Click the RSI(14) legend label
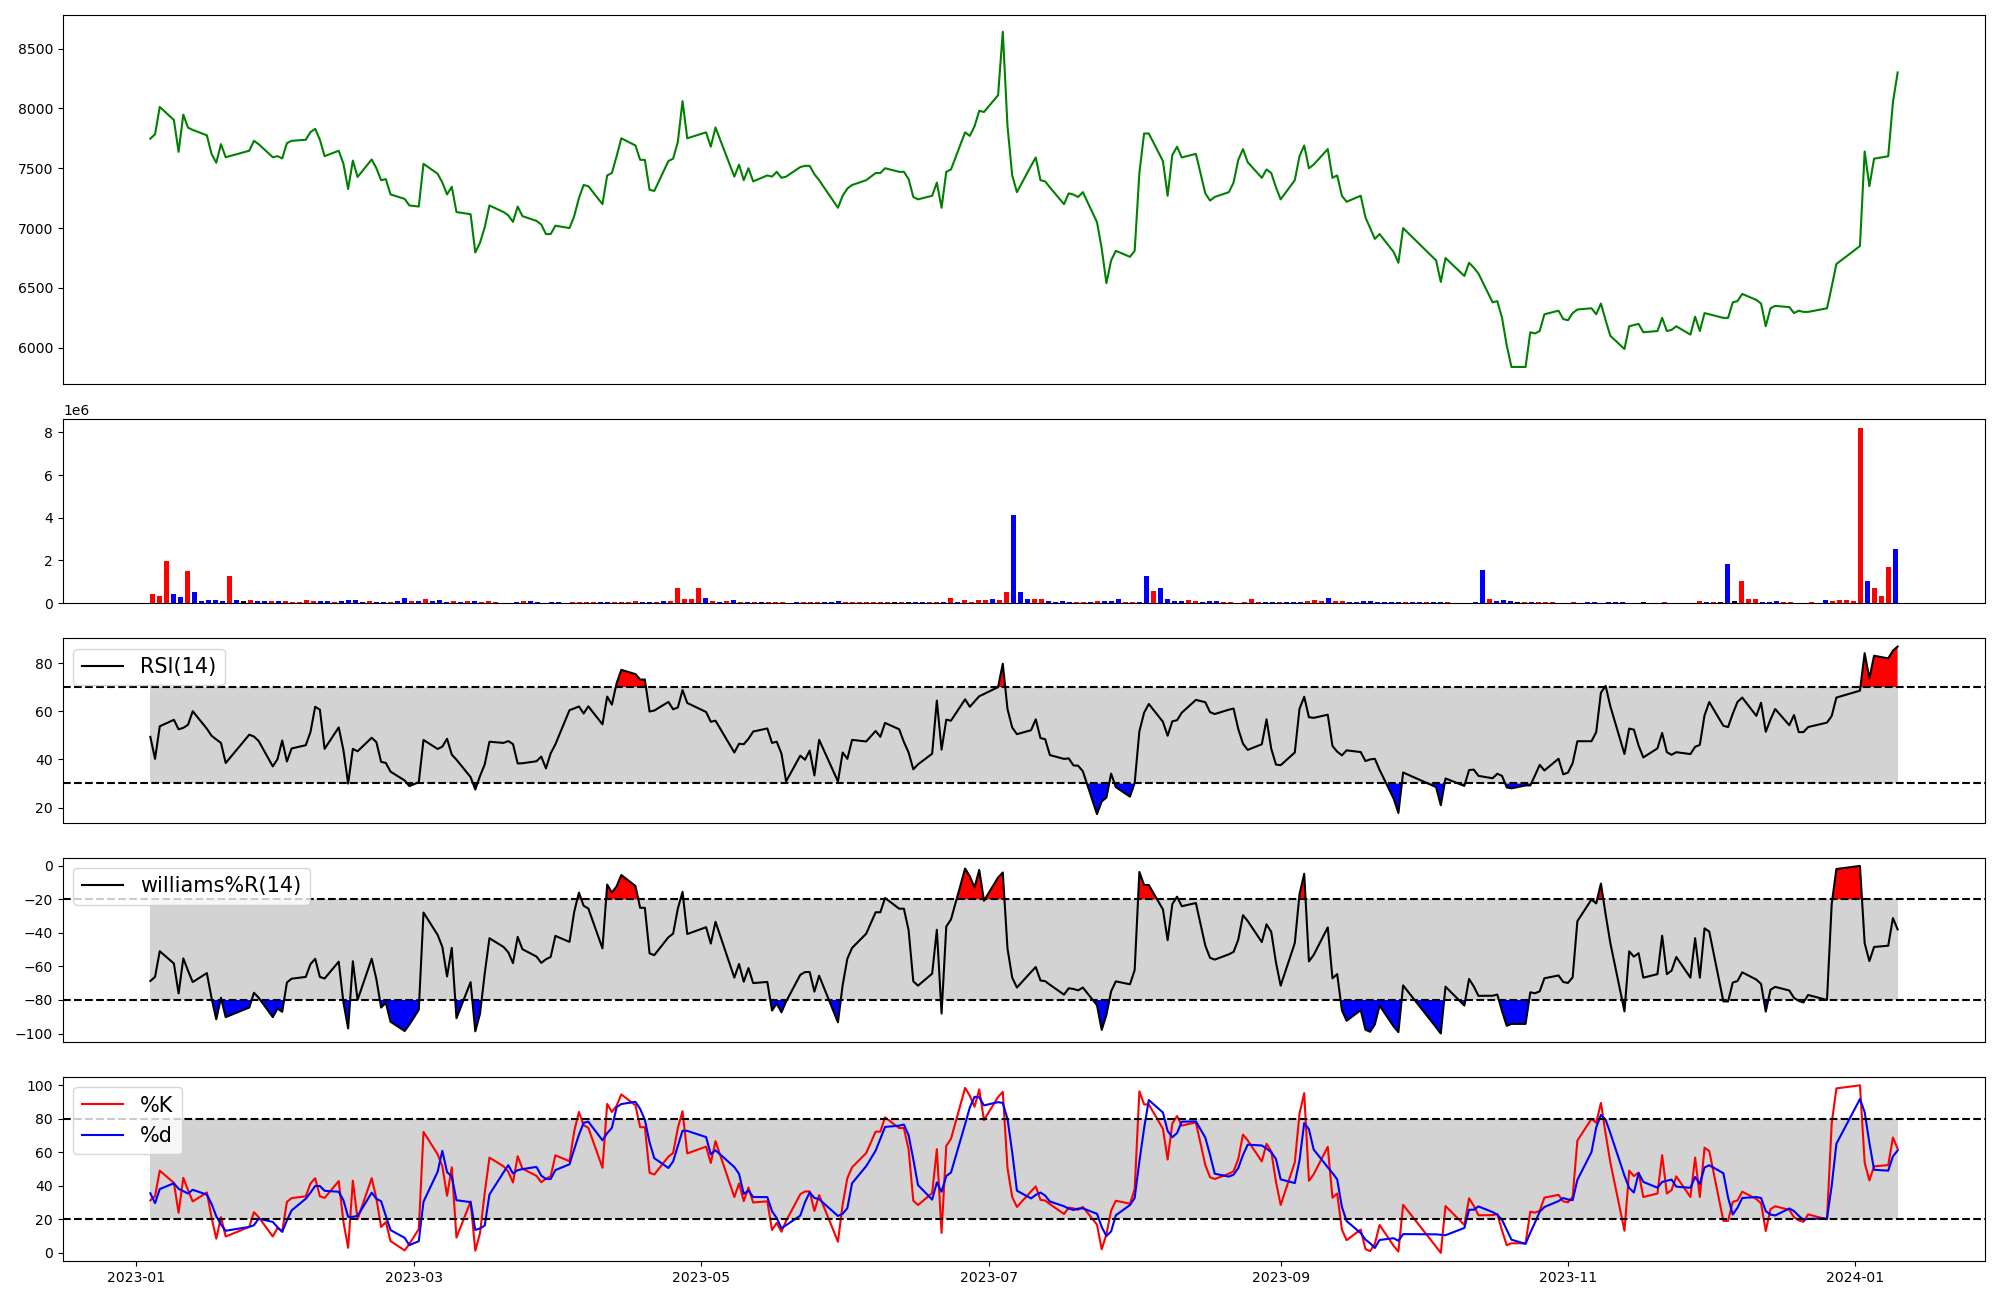Screen dimensions: 2000x1300 (177, 666)
